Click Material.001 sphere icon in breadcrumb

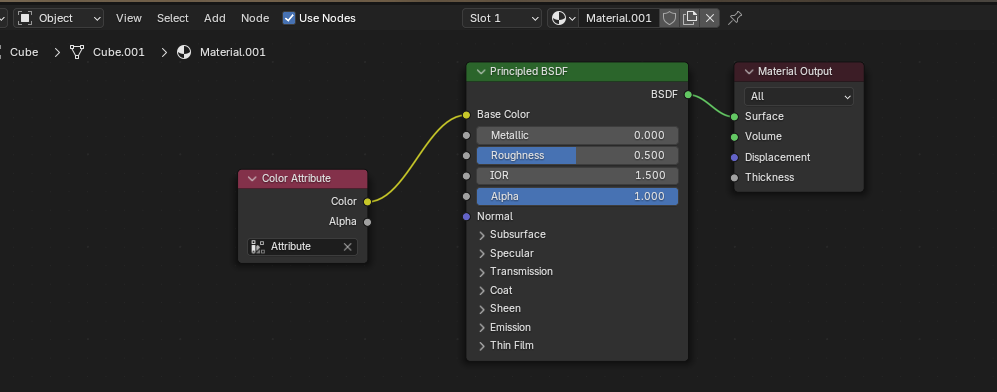click(x=184, y=52)
